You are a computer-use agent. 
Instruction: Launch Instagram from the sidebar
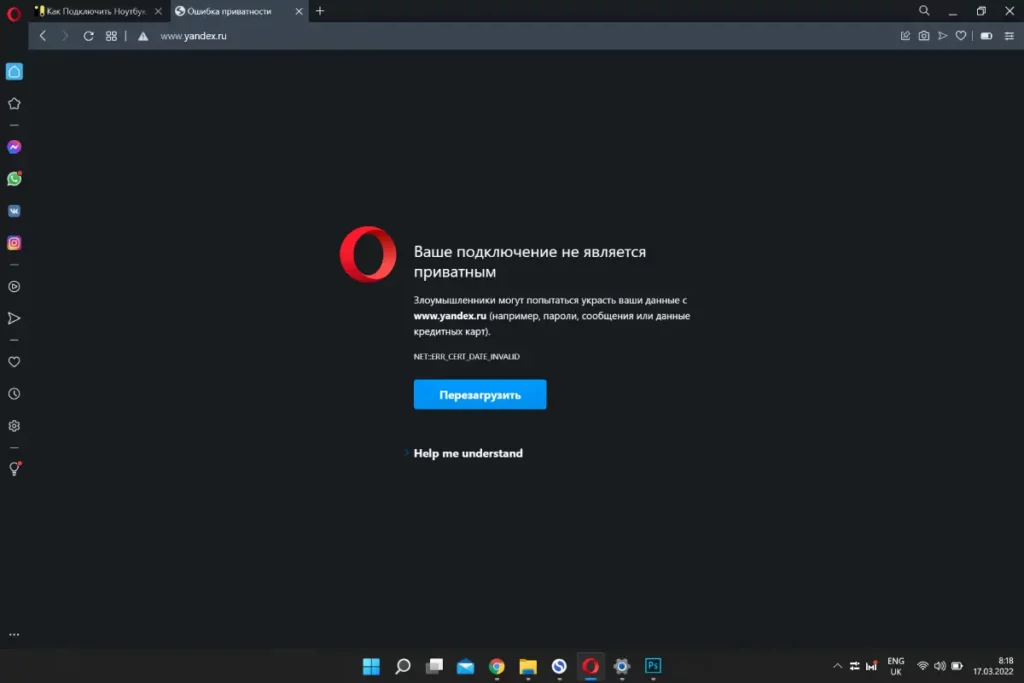click(14, 243)
